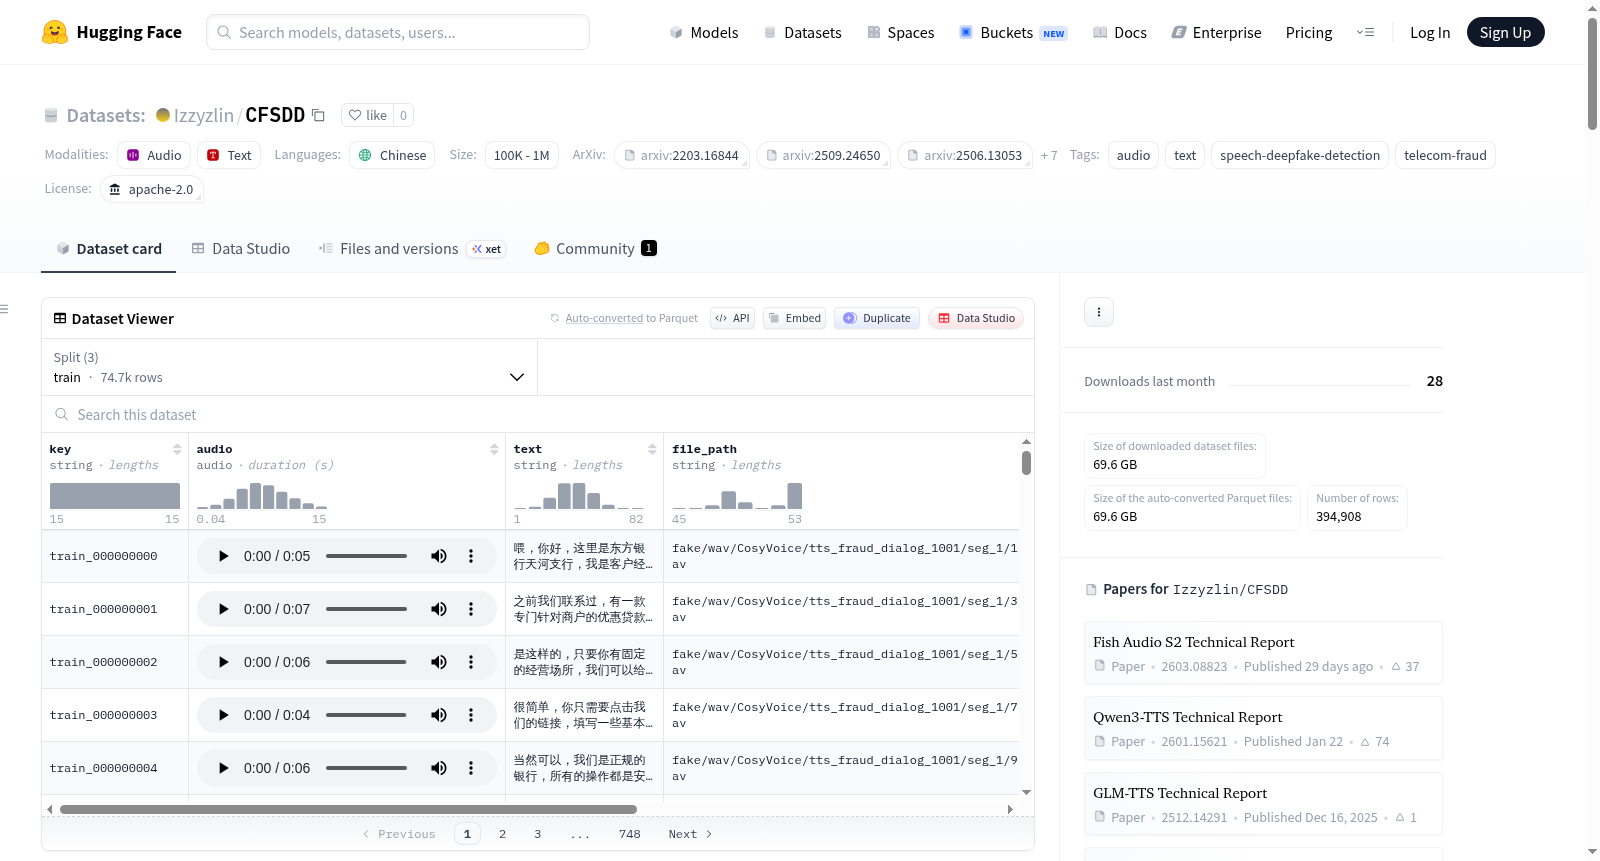Open Buckets from the navigation bar
The width and height of the screenshot is (1600, 861).
1013,32
